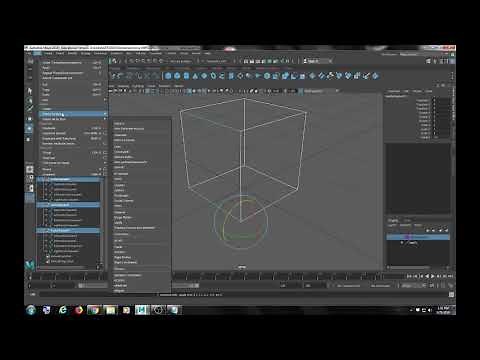Toggle the Auto Keyframe button
Viewport: 480px width, 360px height.
click(444, 286)
